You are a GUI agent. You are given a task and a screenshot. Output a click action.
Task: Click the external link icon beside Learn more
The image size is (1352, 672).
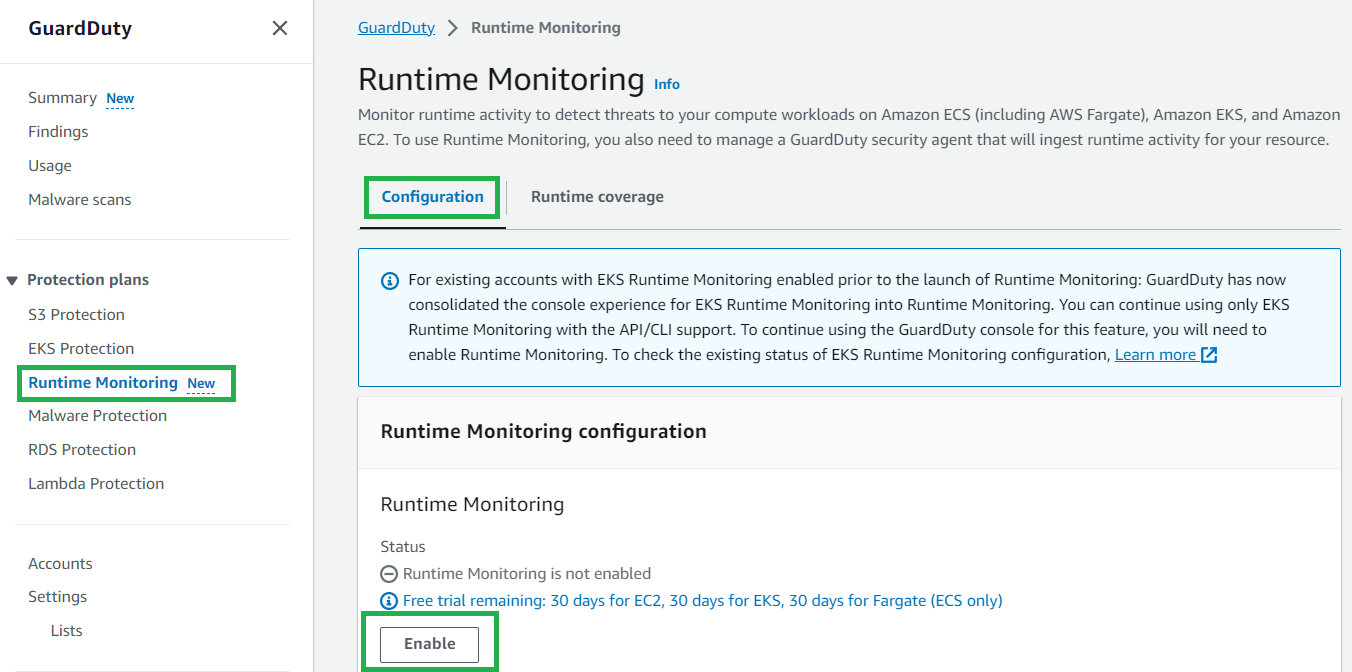point(1208,353)
